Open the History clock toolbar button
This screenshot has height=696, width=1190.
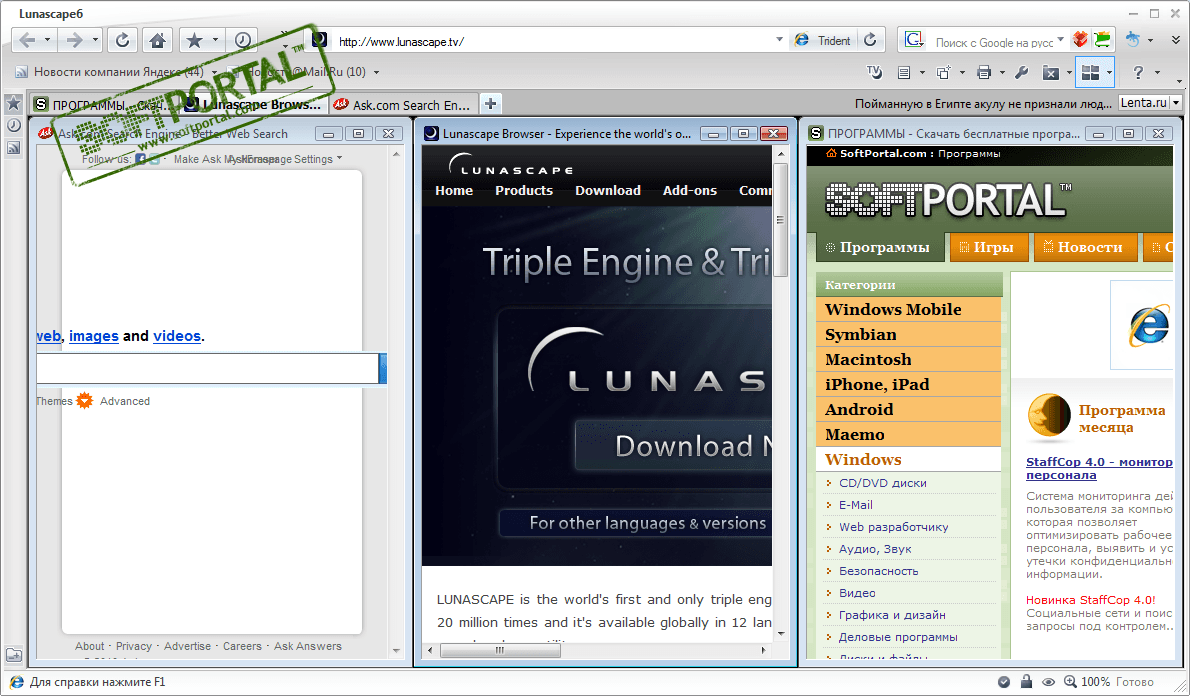pos(243,40)
